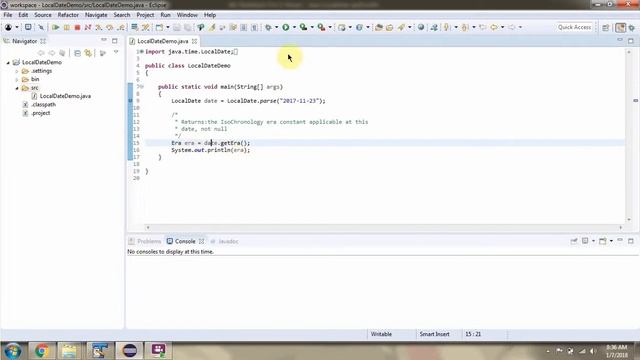The height and width of the screenshot is (360, 640).
Task: Toggle Link with Editor in Navigator
Action: (x=88, y=53)
